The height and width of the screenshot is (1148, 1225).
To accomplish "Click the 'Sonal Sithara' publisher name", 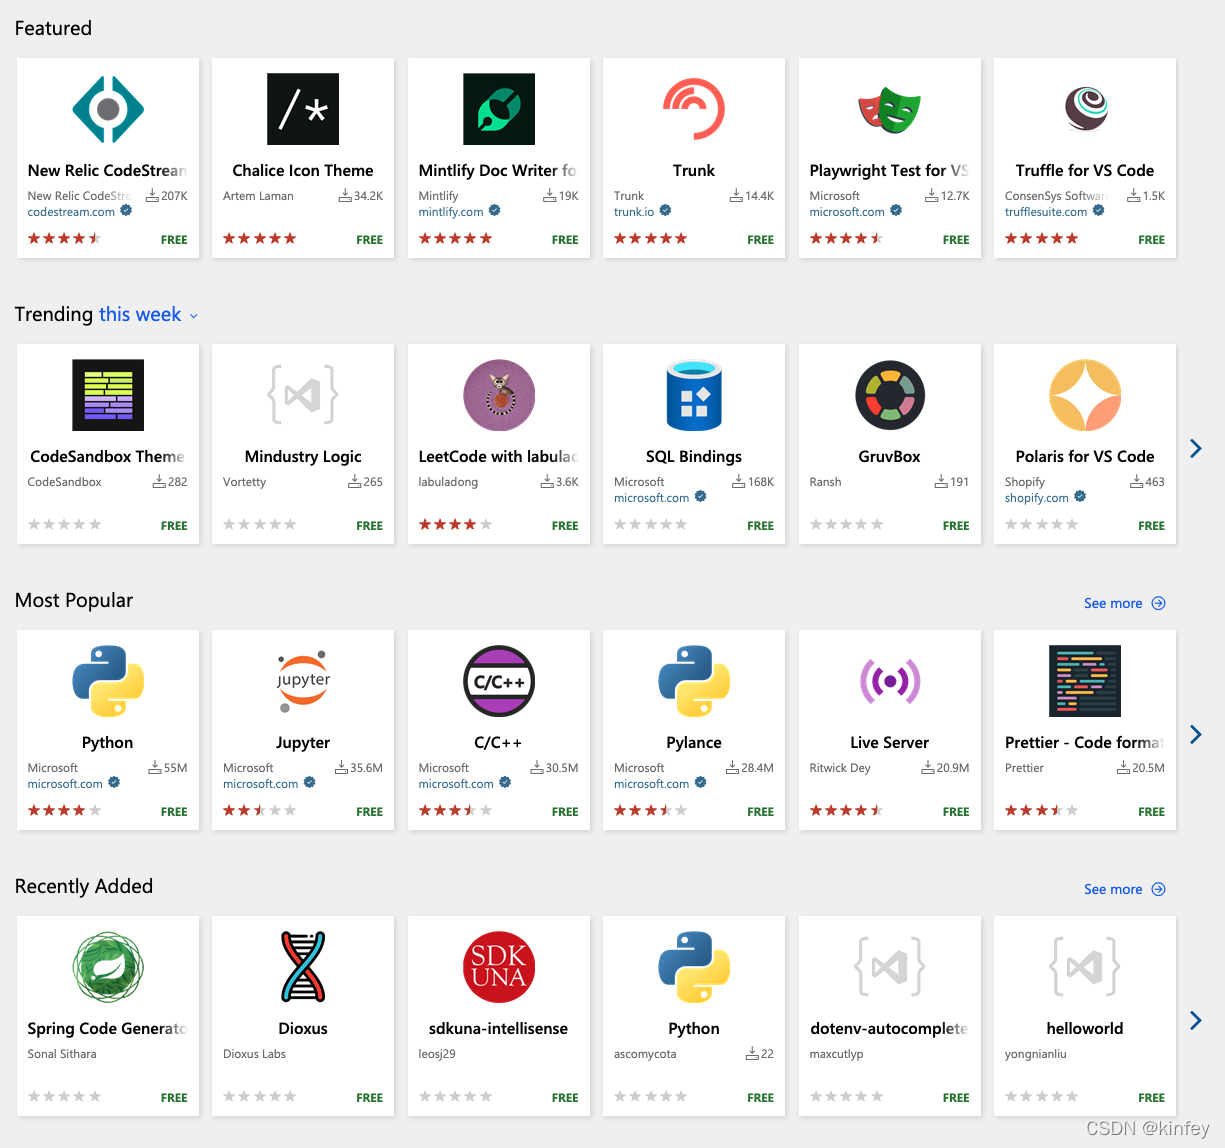I will [x=62, y=1054].
